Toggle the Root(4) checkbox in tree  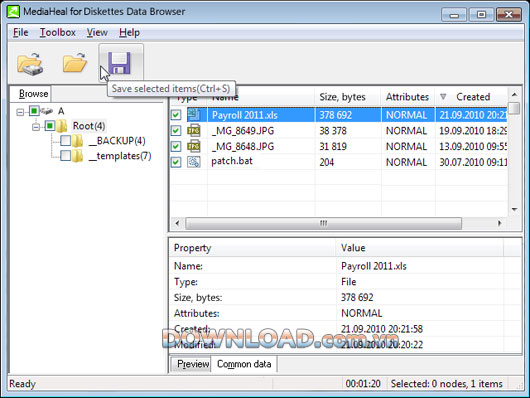point(50,126)
